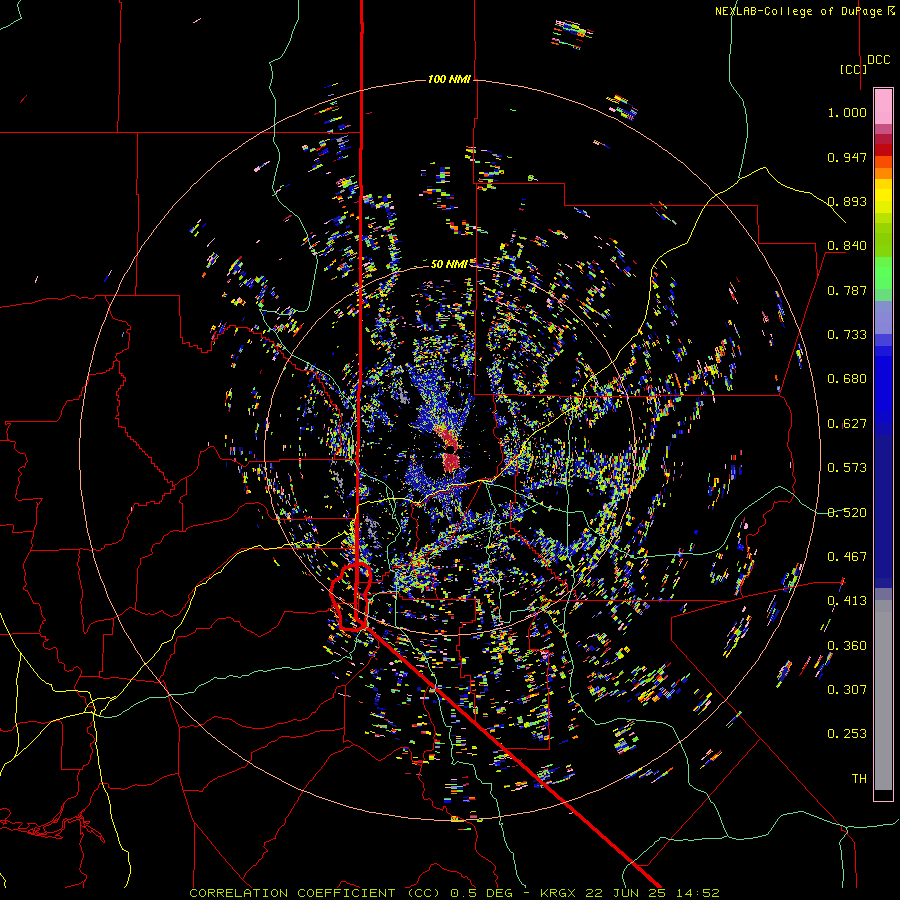This screenshot has width=900, height=900.
Task: Click the "TH" threshold label on the scale
Action: pos(859,779)
